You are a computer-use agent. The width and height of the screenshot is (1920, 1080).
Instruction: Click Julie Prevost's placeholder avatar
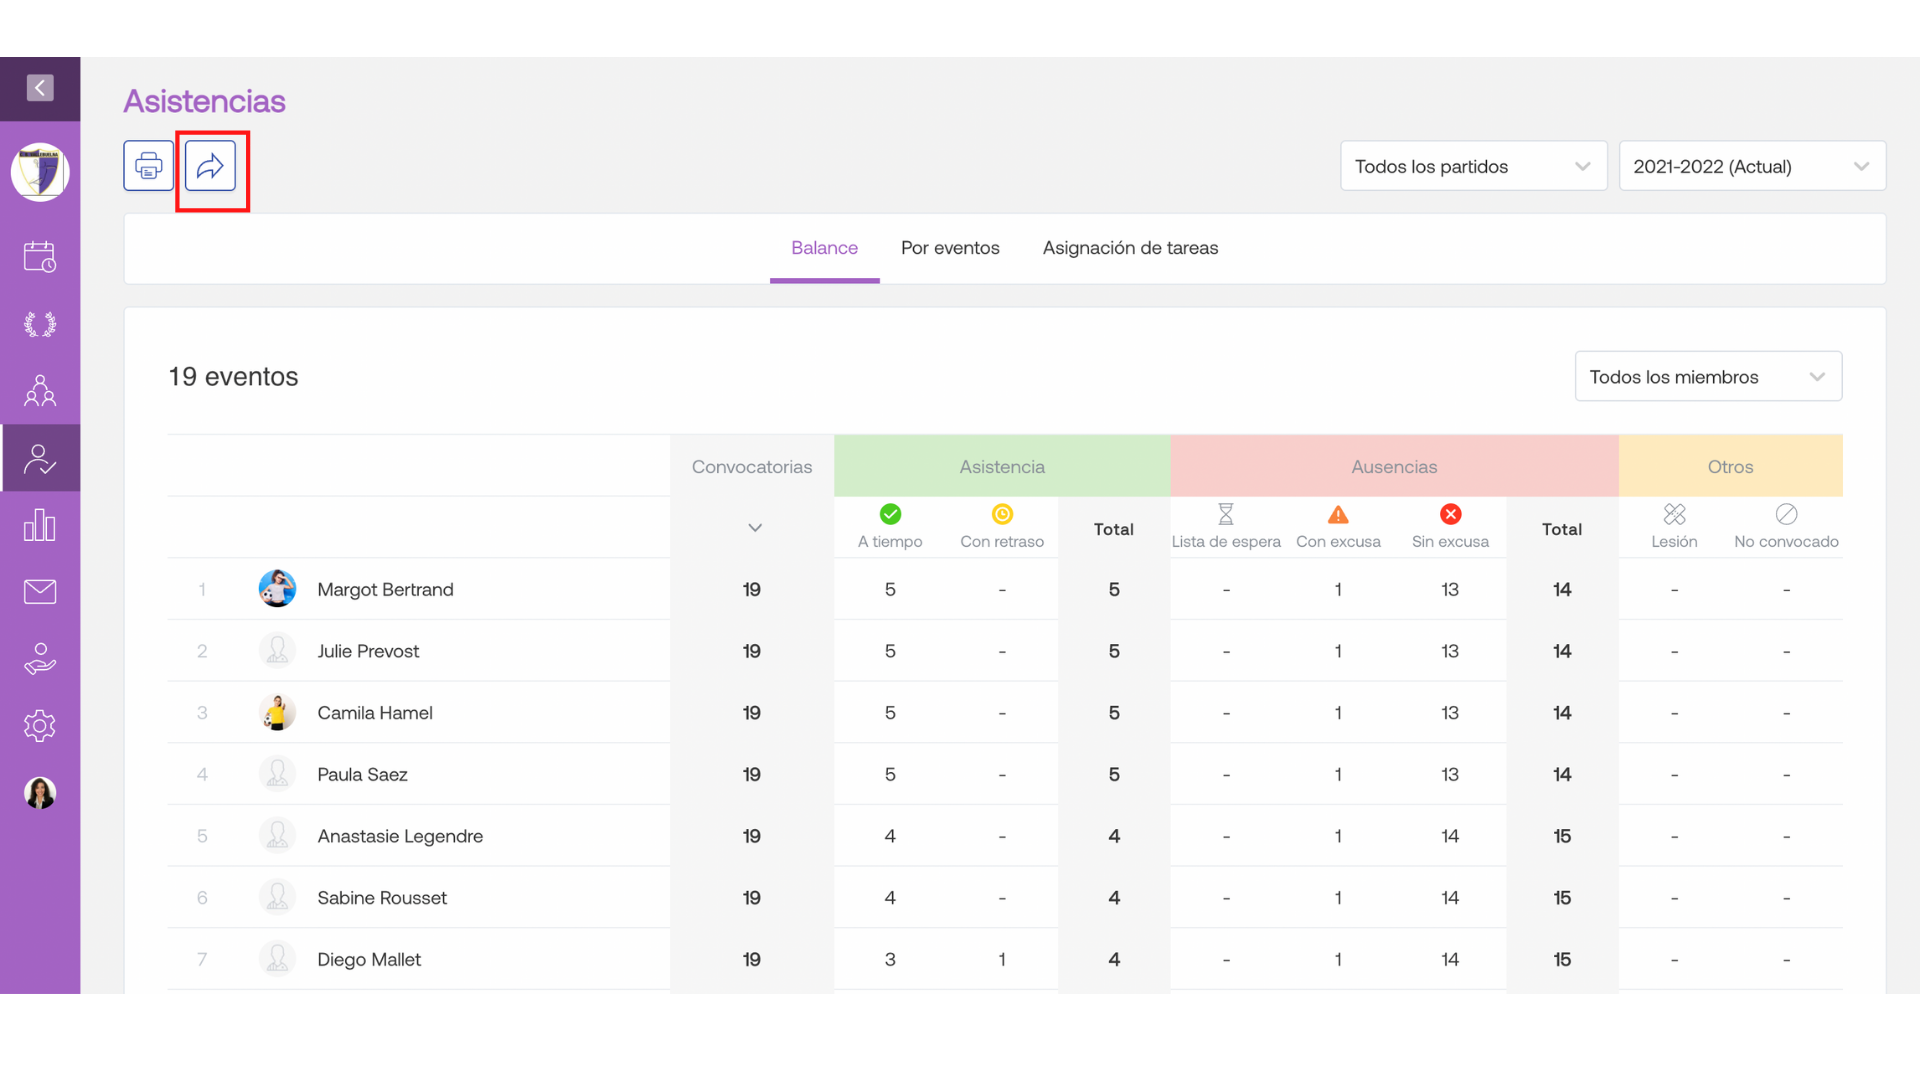click(x=277, y=651)
